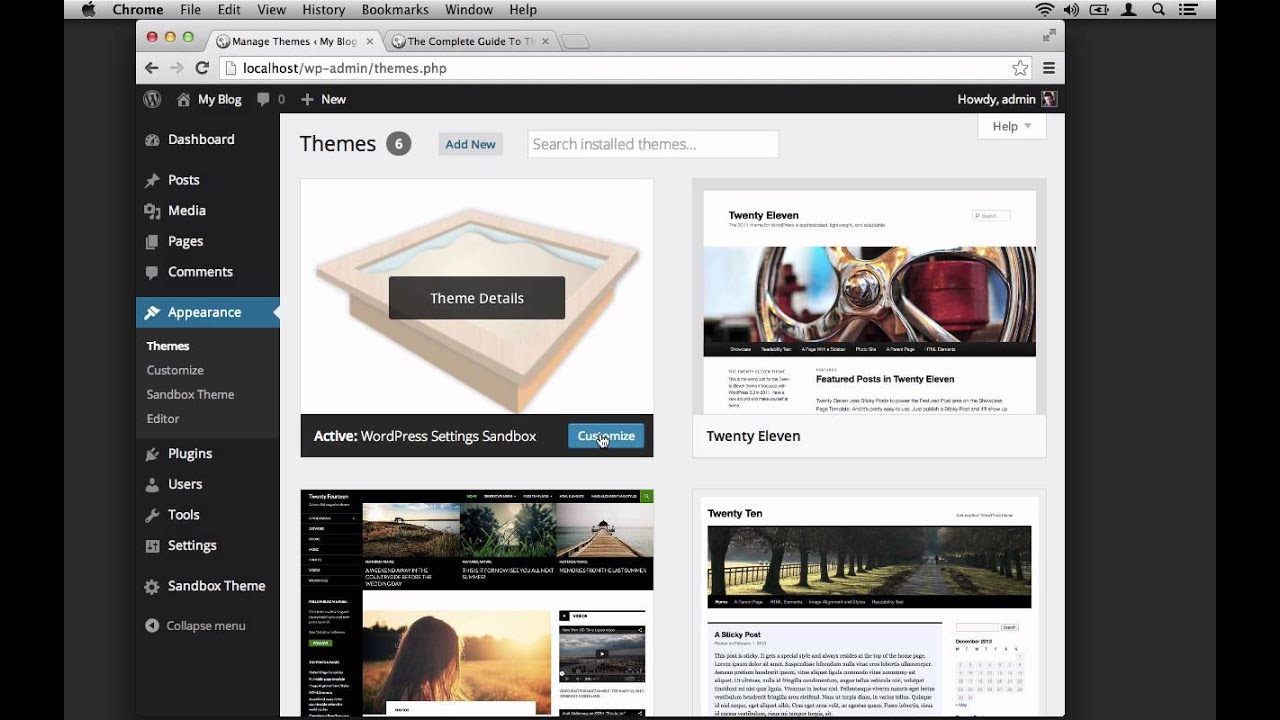Open the Plugins menu item label
This screenshot has height=720, width=1280.
point(190,454)
